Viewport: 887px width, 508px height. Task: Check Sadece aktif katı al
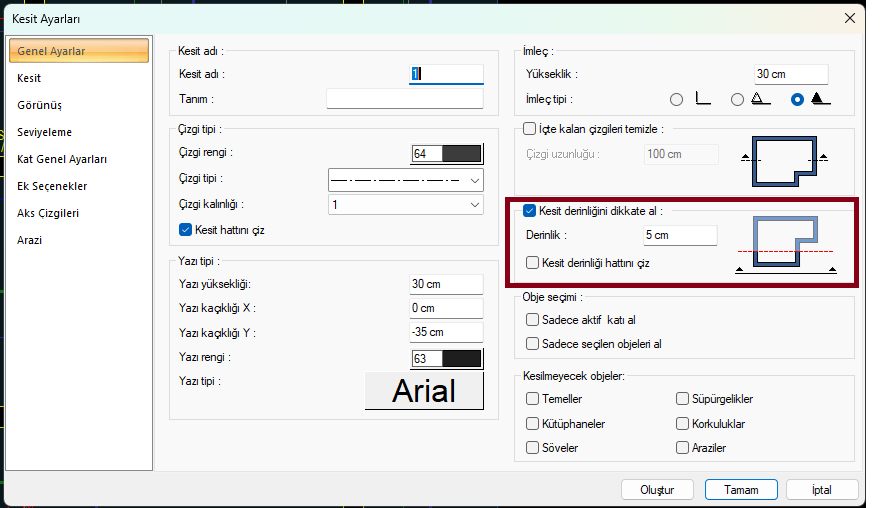pos(532,320)
